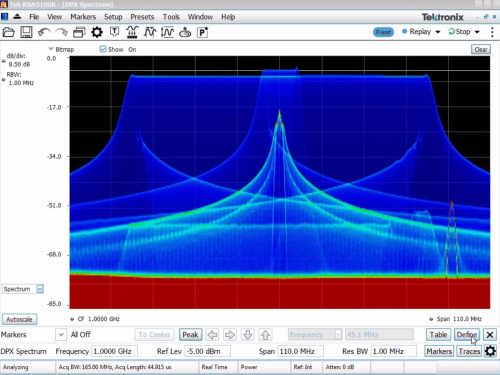Expand the Bitmap trace dropdown
500x375 pixels.
click(51, 49)
